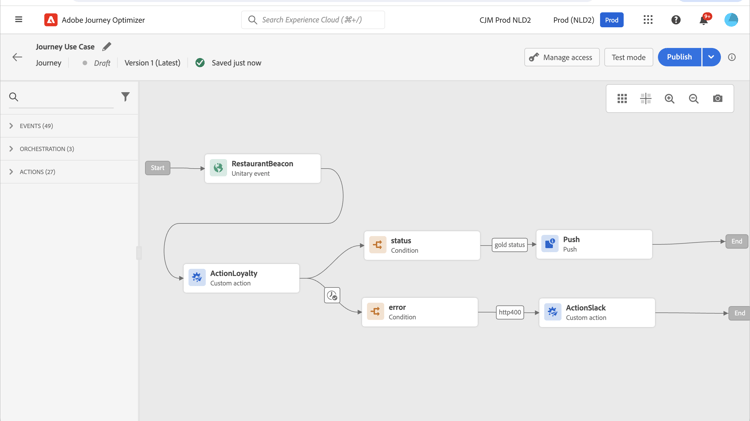Click the pencil icon to rename journey

coord(107,46)
